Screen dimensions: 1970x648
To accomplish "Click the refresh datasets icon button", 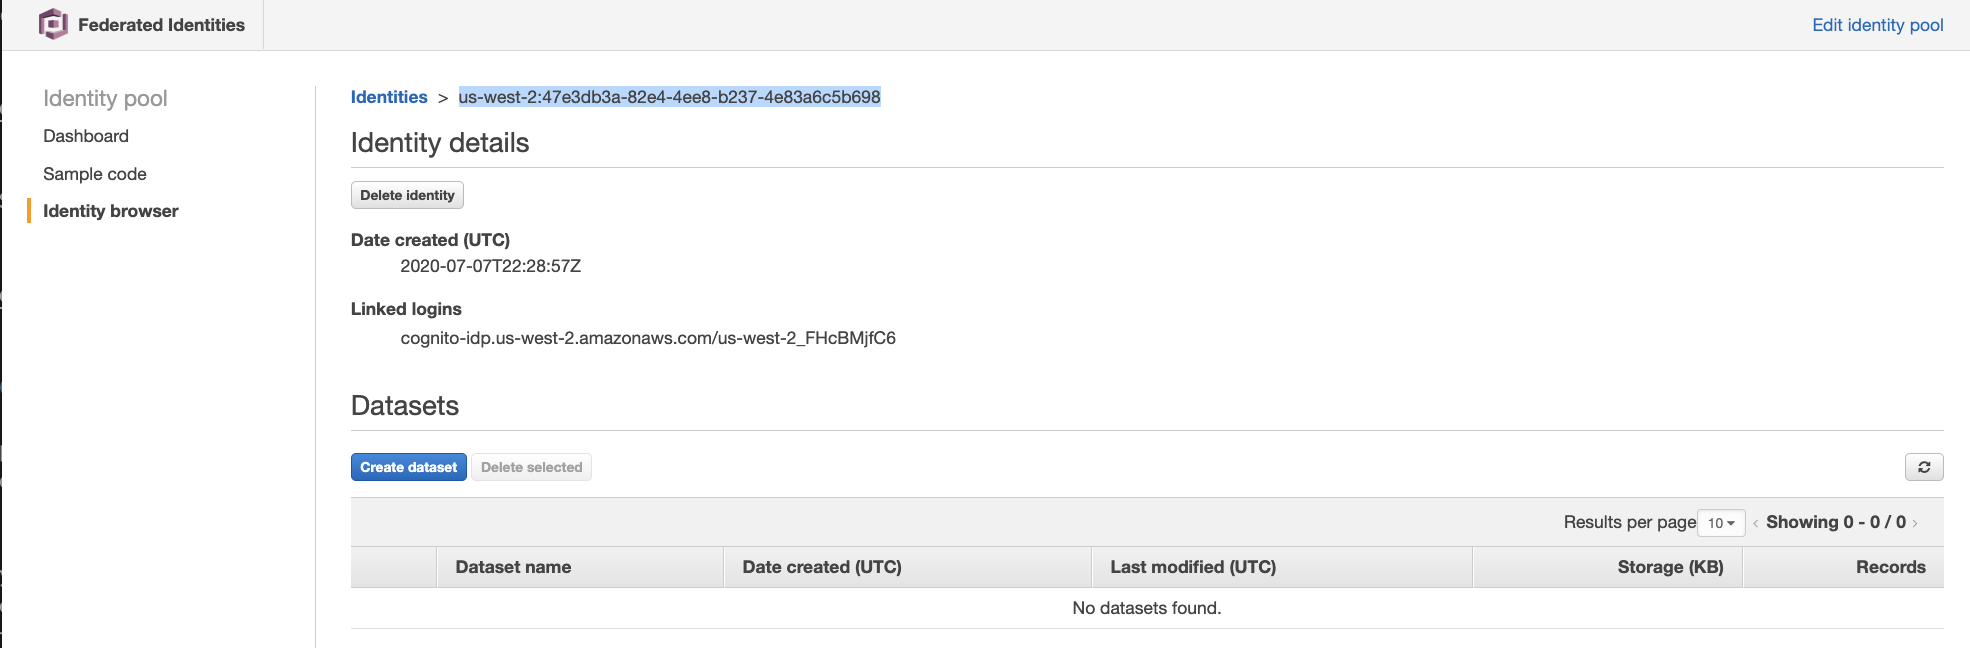I will pos(1924,467).
